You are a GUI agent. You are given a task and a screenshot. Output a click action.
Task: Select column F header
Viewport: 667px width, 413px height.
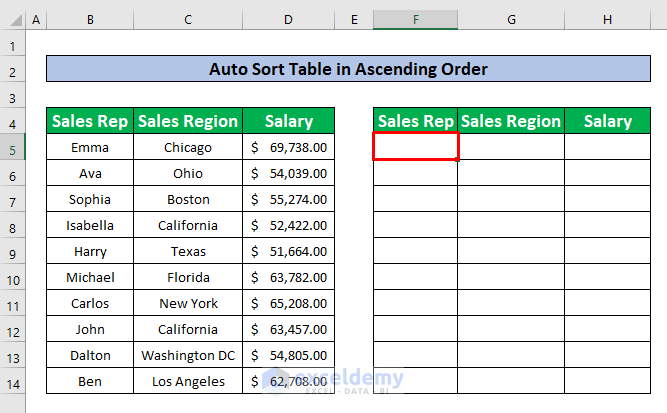tap(415, 20)
